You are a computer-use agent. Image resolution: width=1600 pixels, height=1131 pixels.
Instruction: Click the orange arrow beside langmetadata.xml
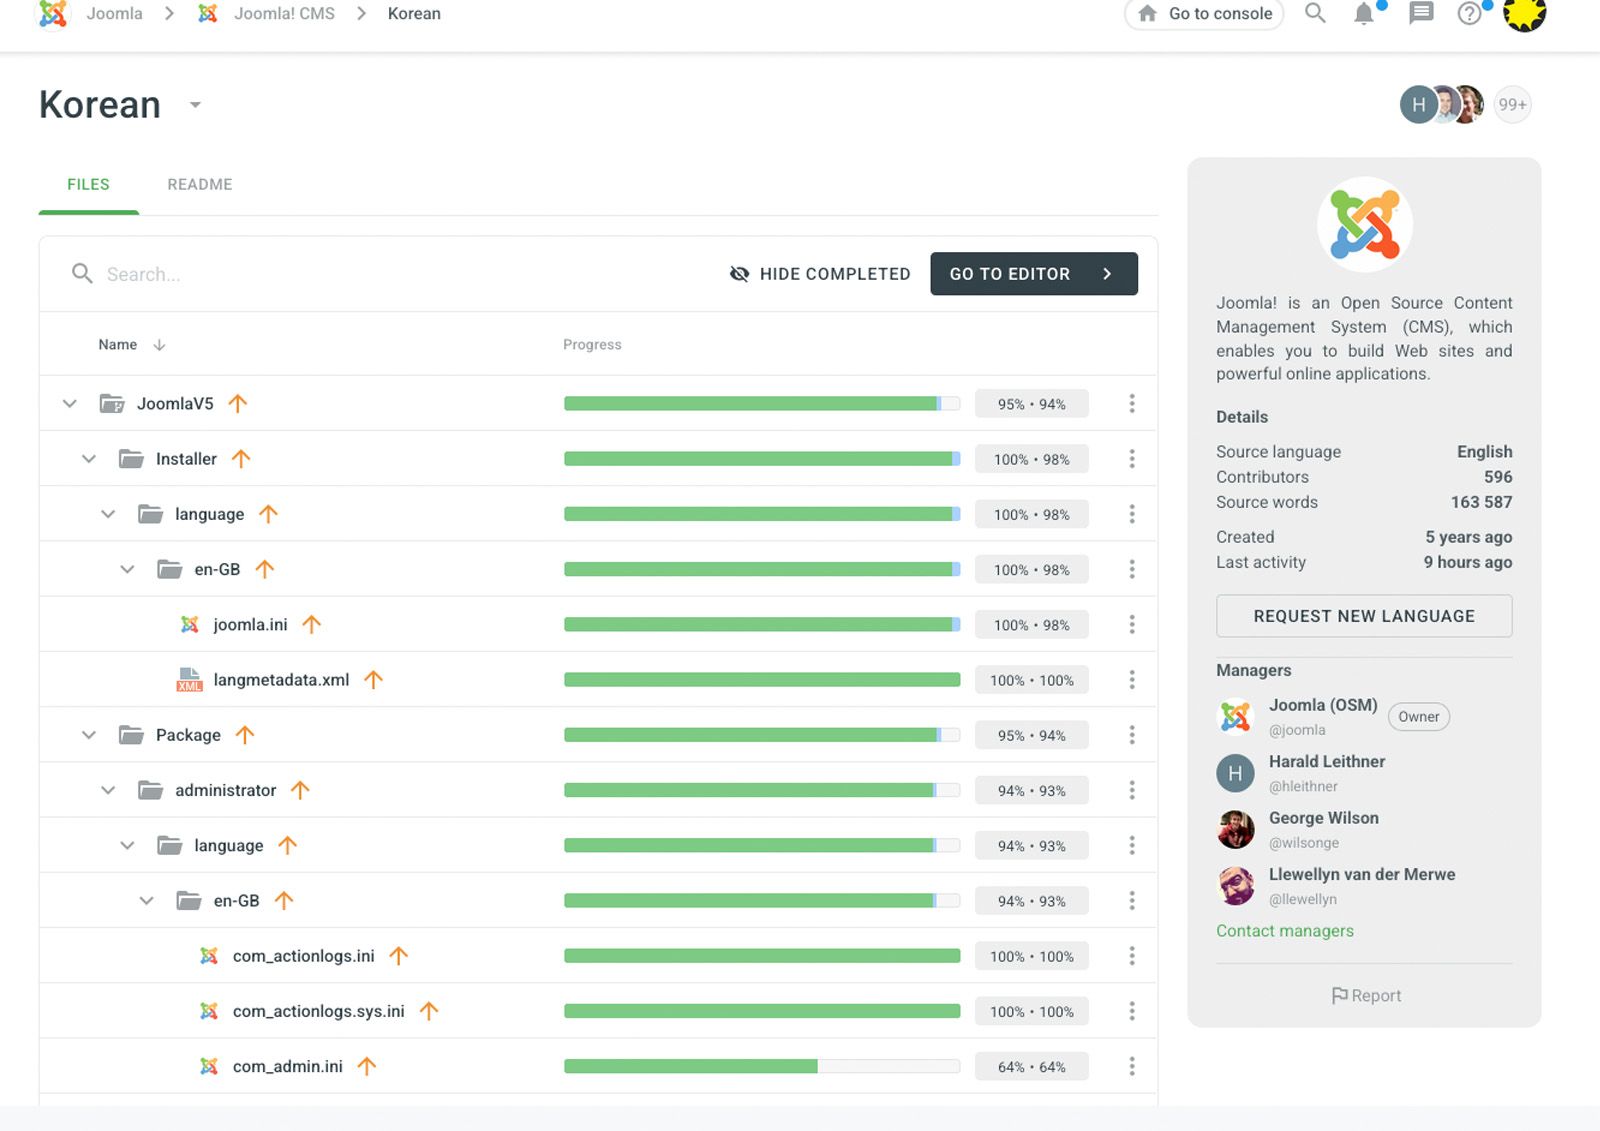[x=373, y=679]
